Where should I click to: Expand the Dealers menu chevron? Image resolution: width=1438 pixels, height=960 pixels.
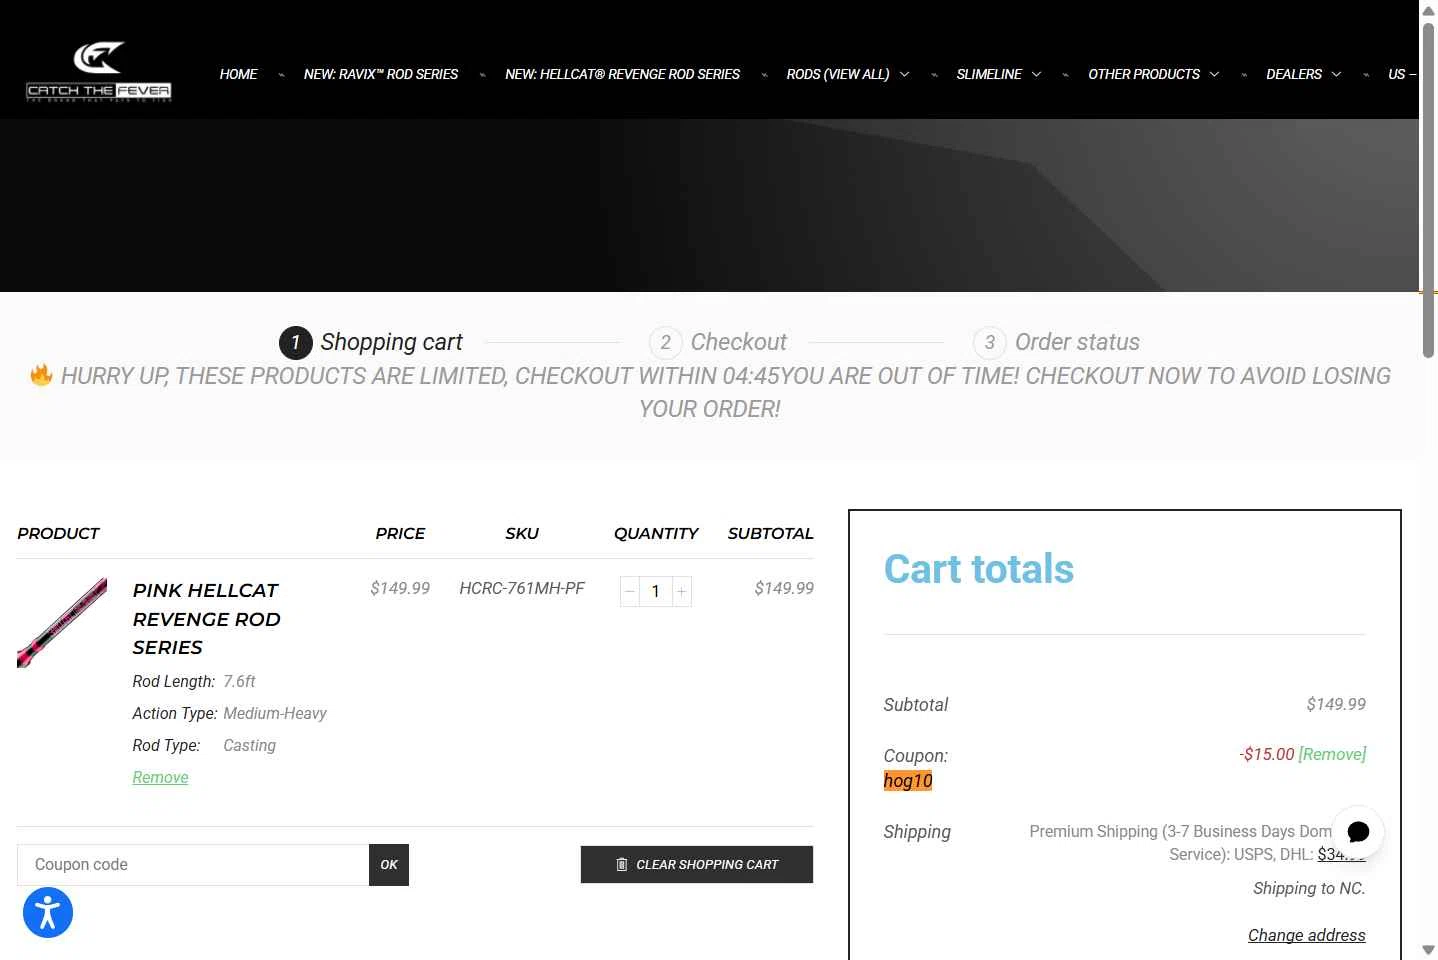click(x=1337, y=74)
